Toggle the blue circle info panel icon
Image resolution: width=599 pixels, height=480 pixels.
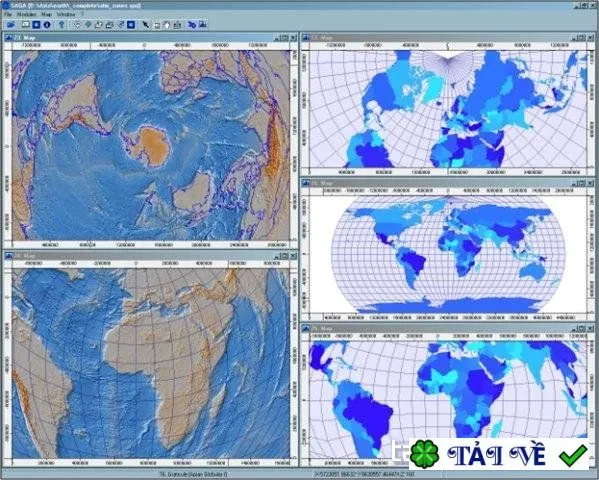tap(47, 25)
